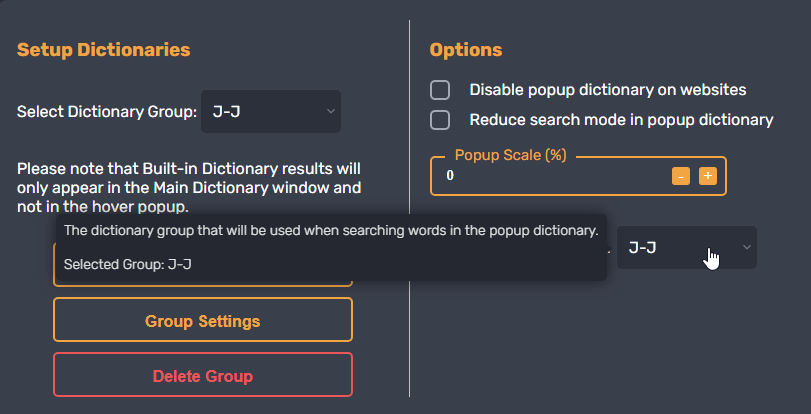This screenshot has height=414, width=811.
Task: Increase popup scale with the plus button
Action: [x=707, y=176]
